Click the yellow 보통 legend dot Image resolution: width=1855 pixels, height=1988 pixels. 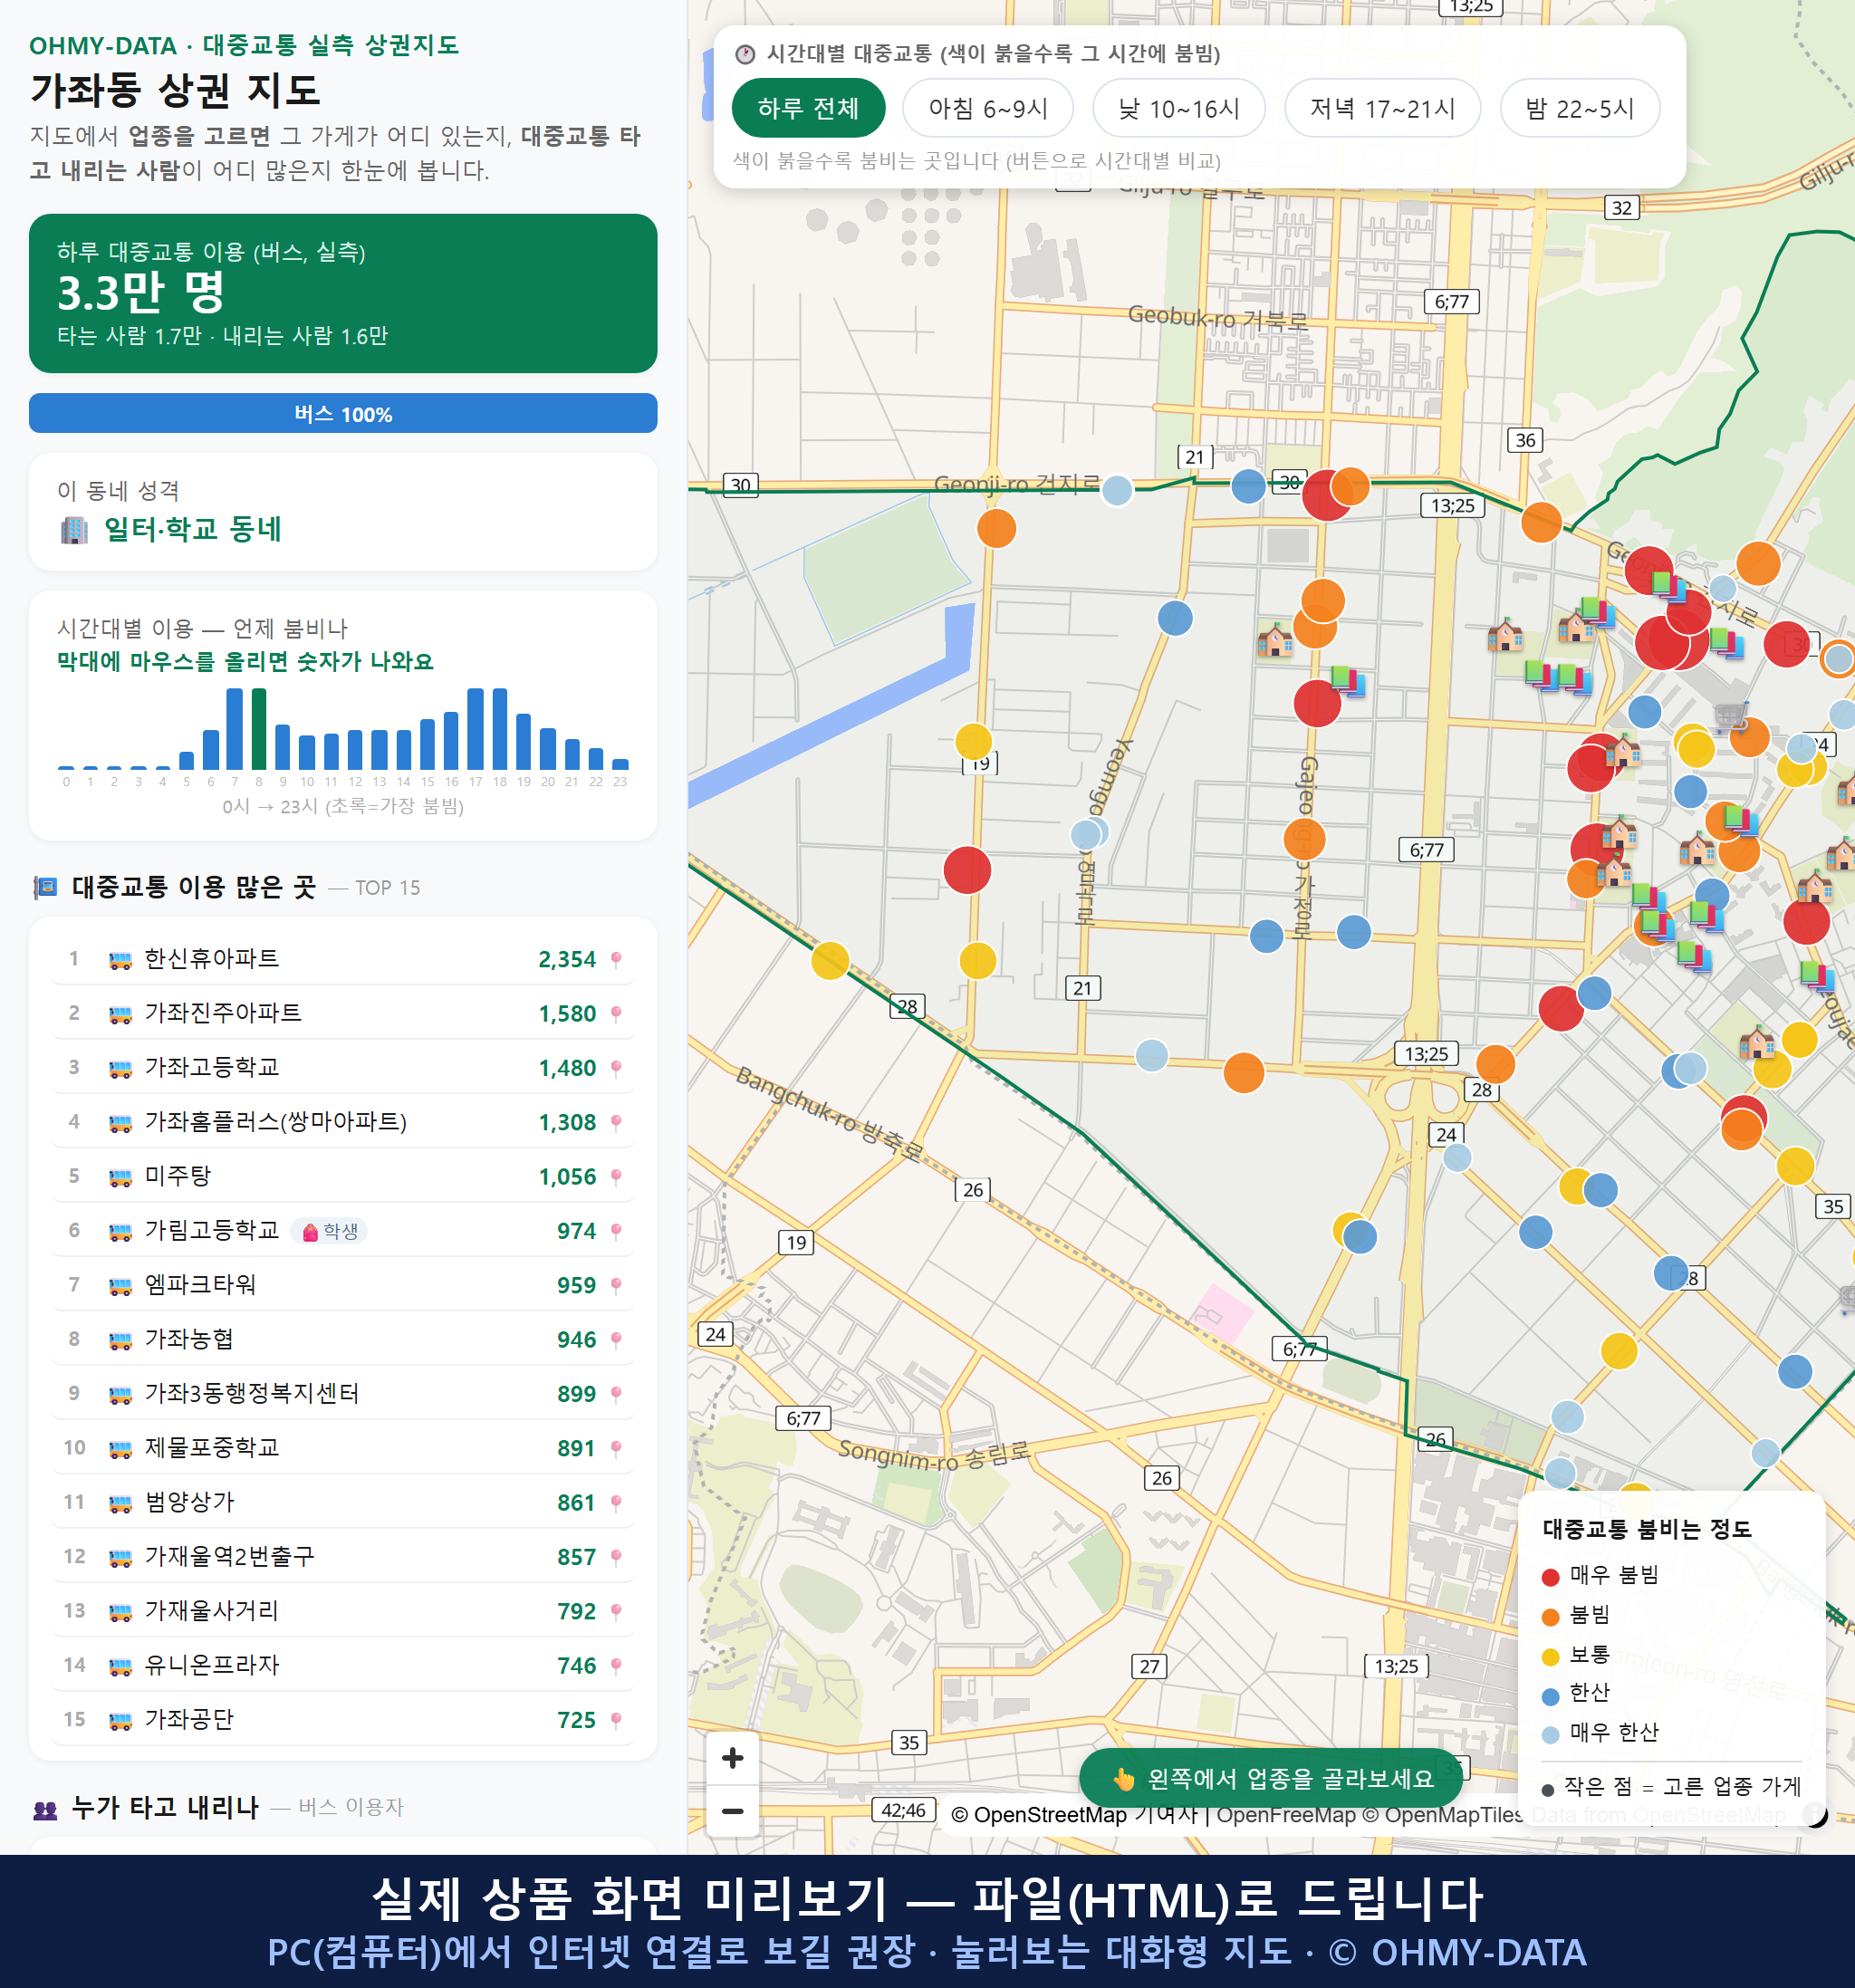tap(1550, 1657)
